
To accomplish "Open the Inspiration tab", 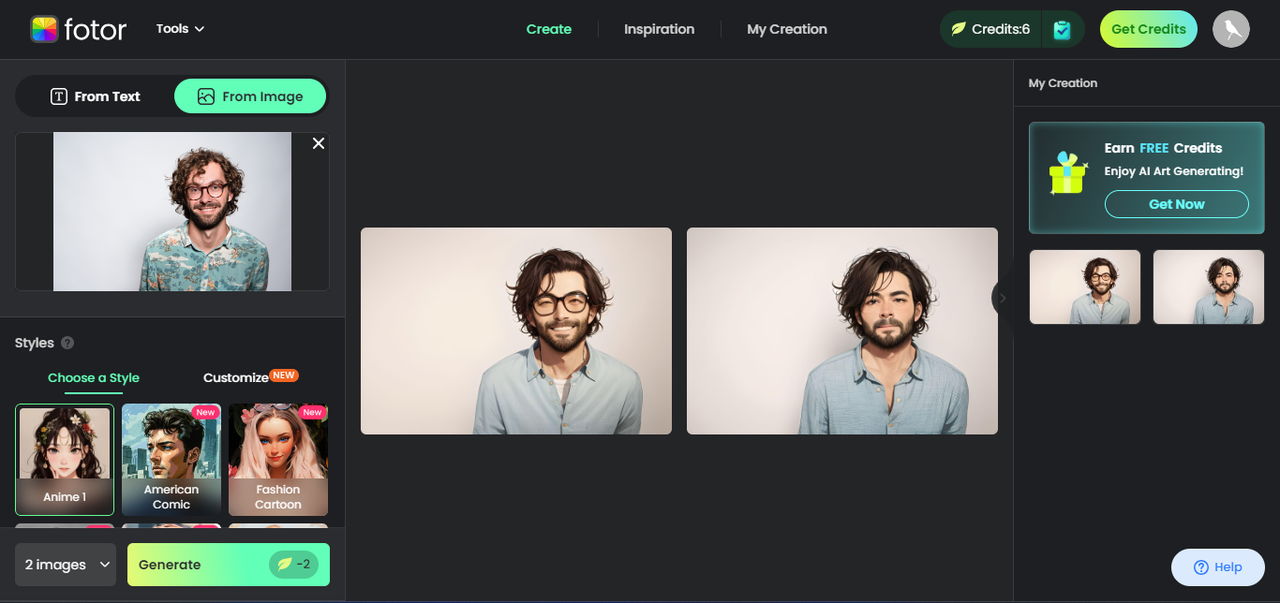I will click(x=659, y=29).
